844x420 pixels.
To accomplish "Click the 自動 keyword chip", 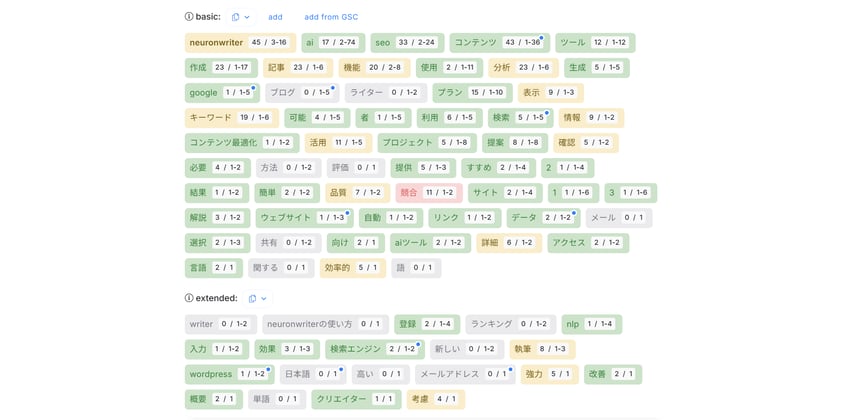I will pyautogui.click(x=391, y=218).
